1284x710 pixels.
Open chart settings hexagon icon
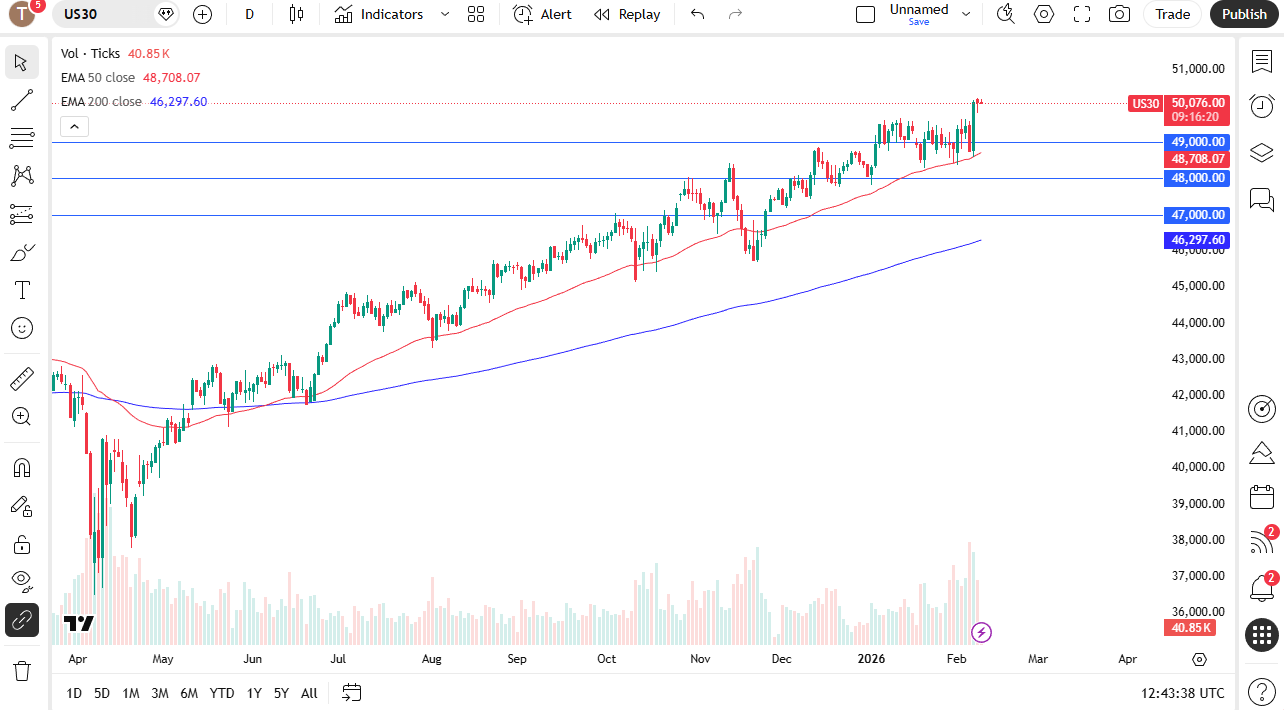point(1044,14)
